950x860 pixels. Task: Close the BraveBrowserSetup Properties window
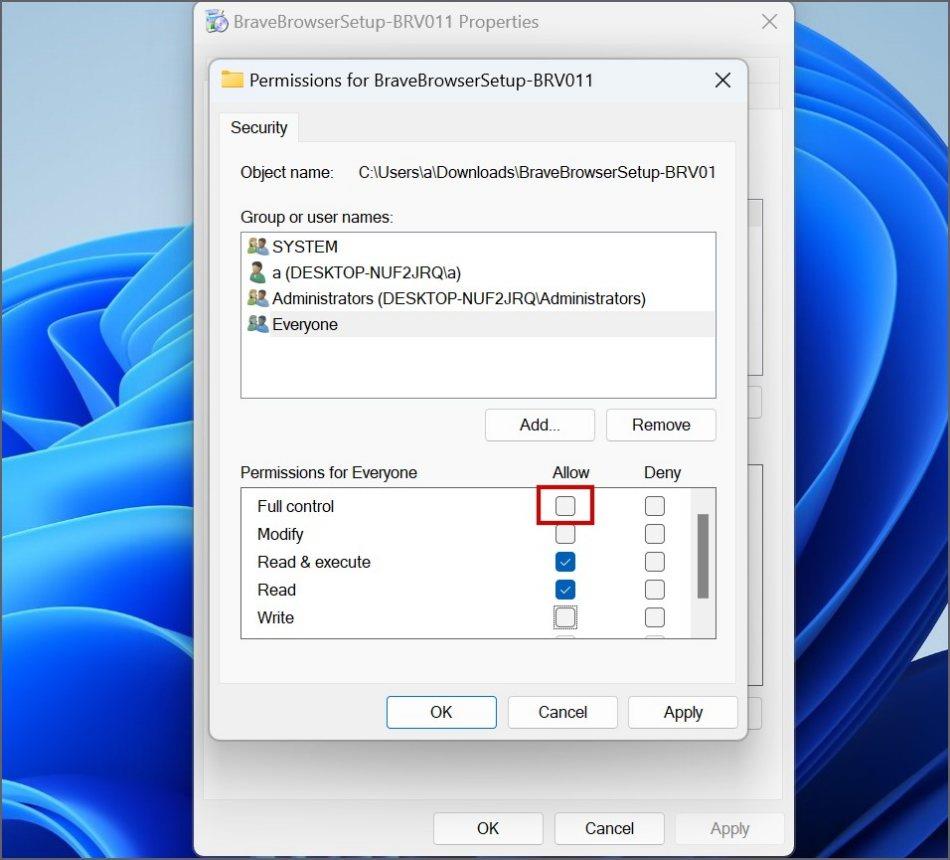coord(769,22)
